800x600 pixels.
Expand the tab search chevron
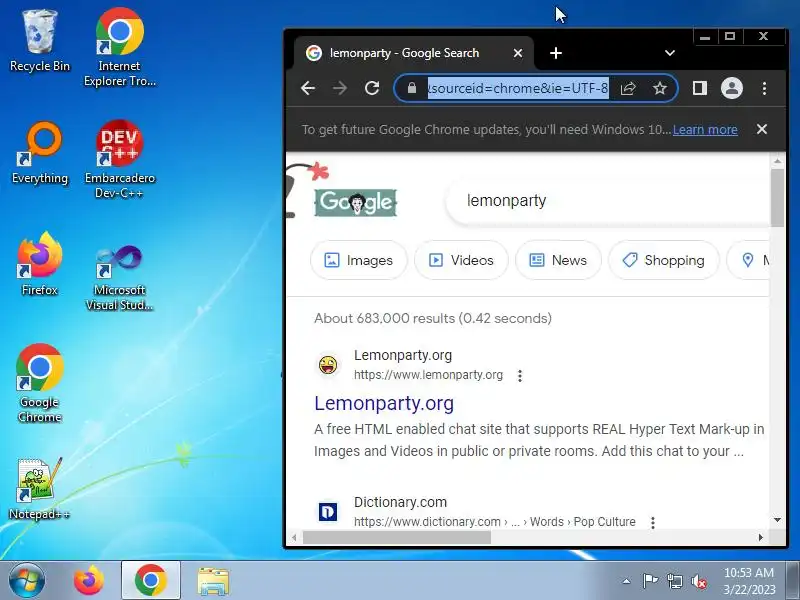[x=670, y=53]
